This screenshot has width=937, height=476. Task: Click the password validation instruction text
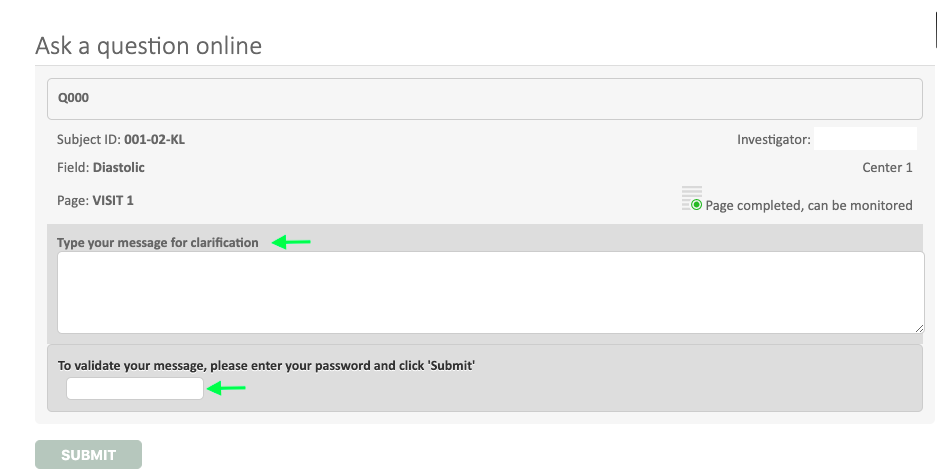click(266, 366)
